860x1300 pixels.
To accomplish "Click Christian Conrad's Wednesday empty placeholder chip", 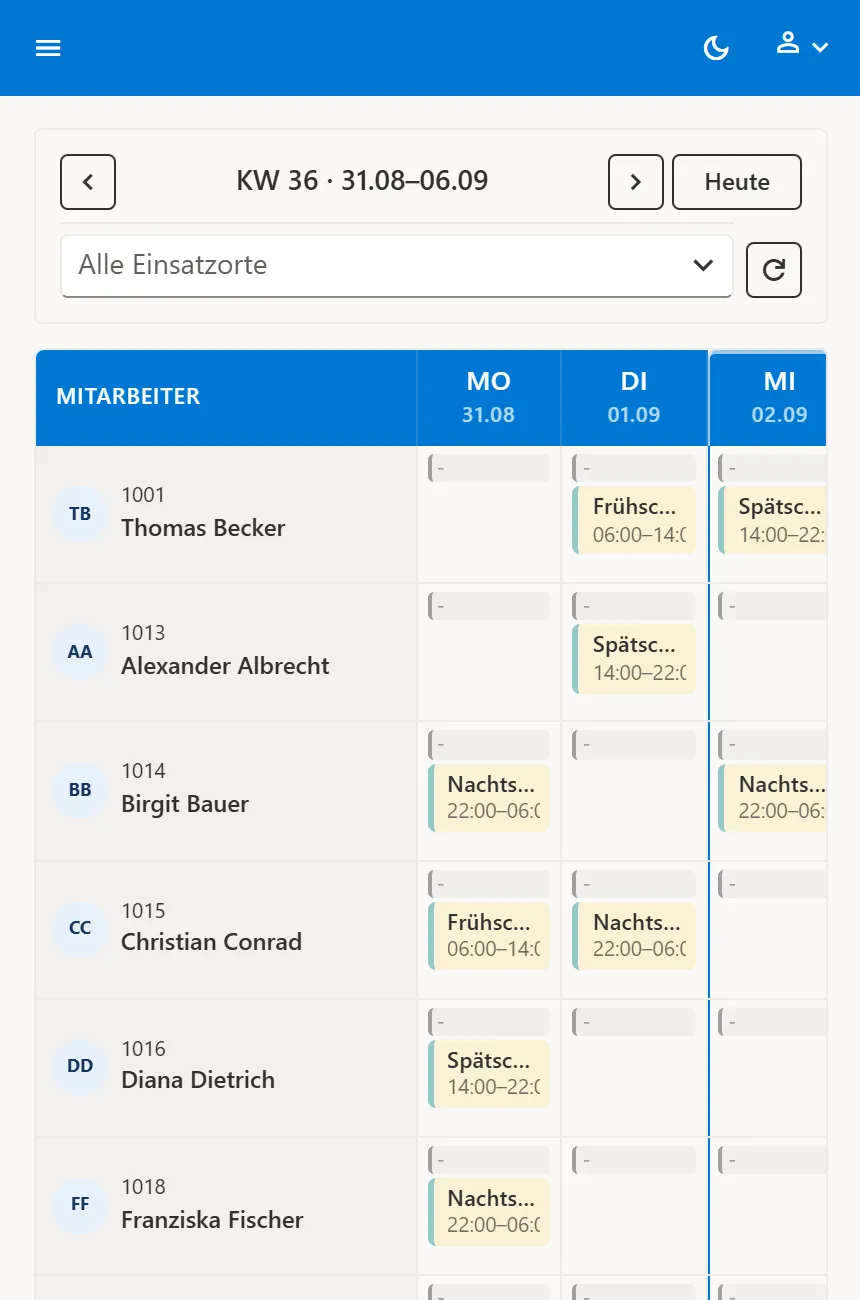I will [x=772, y=884].
